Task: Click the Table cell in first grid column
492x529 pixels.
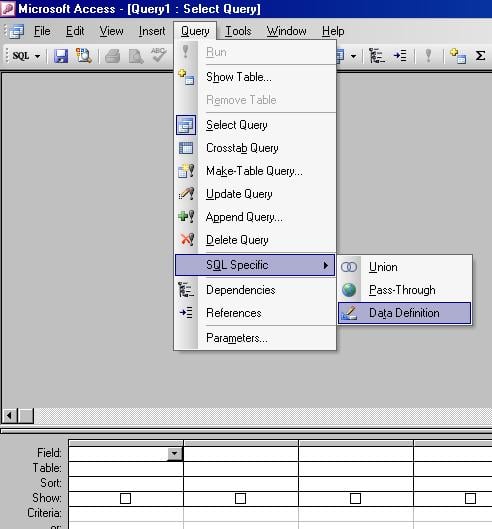Action: [126, 469]
